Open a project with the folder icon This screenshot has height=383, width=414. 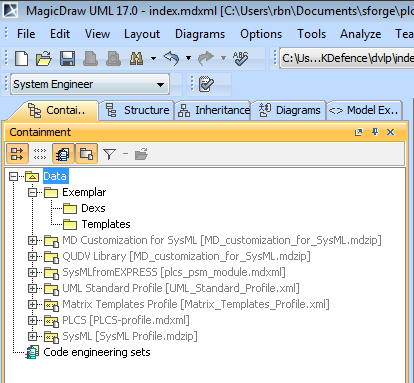(44, 58)
